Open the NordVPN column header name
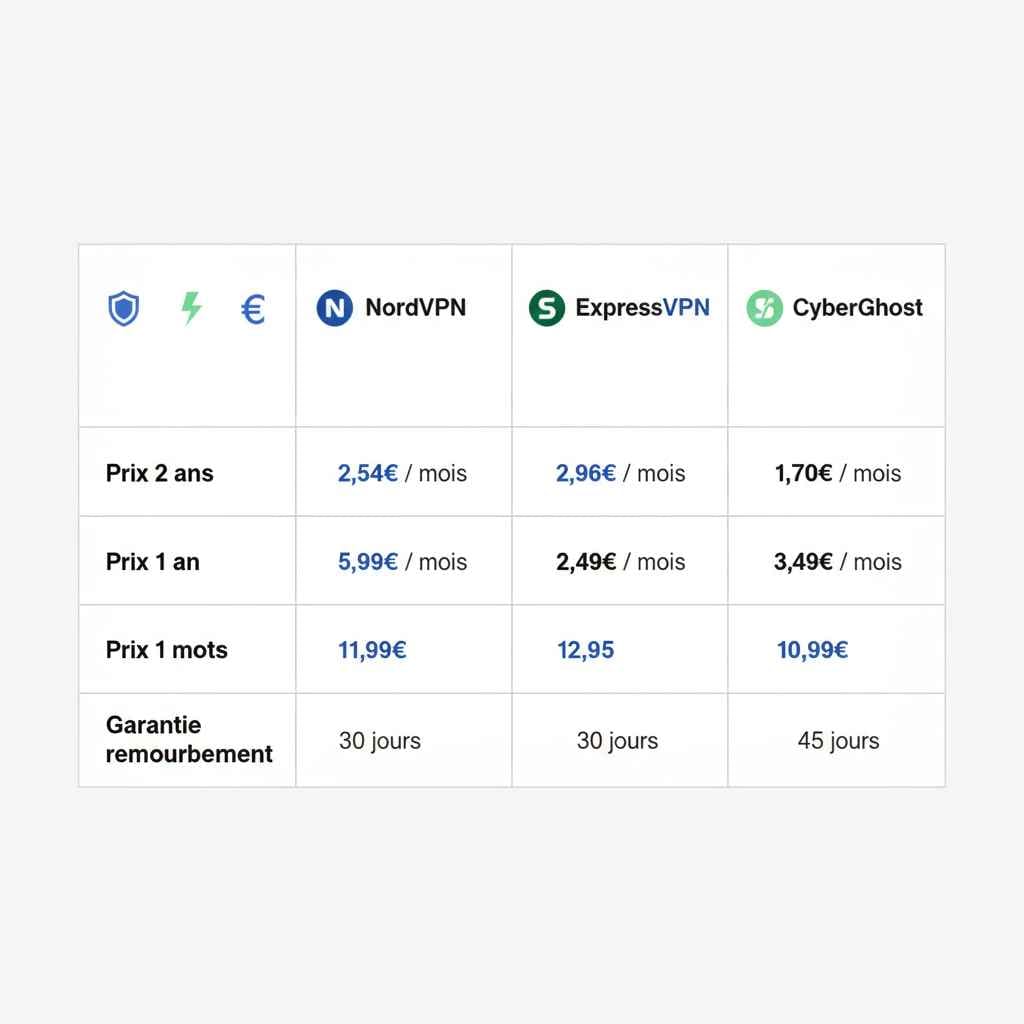The width and height of the screenshot is (1024, 1024). coord(415,308)
